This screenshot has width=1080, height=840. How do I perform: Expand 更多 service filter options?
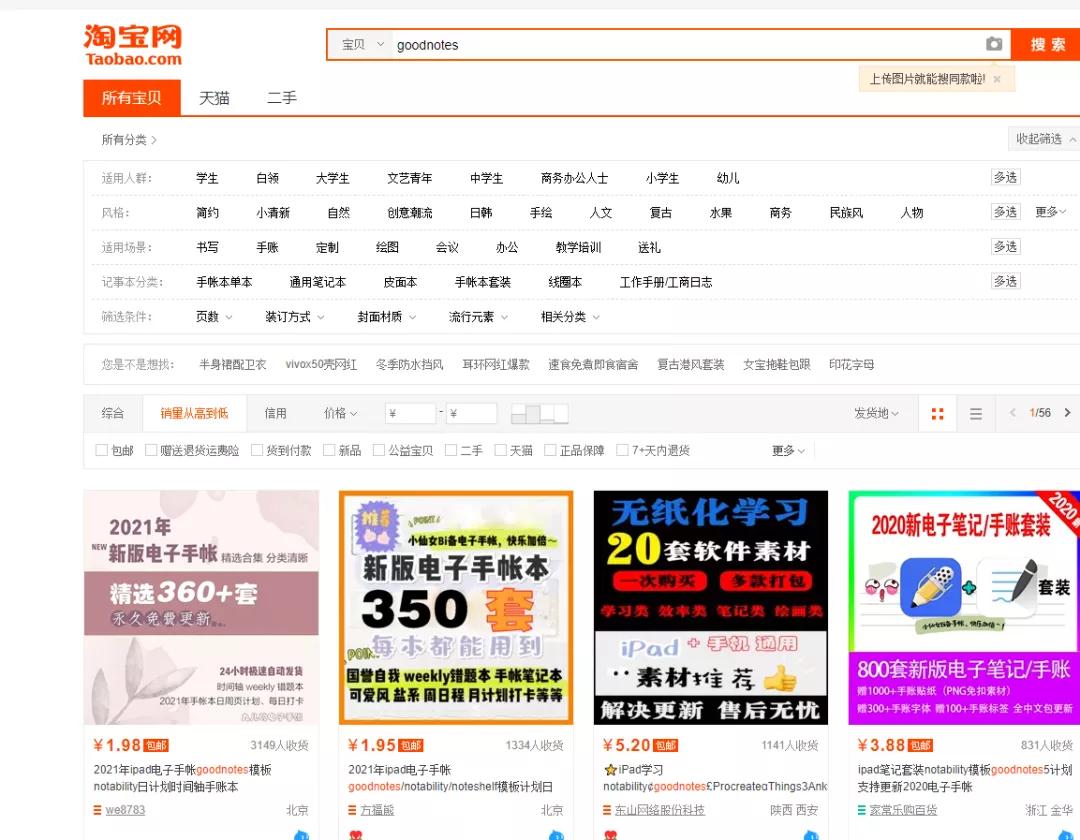[x=788, y=450]
